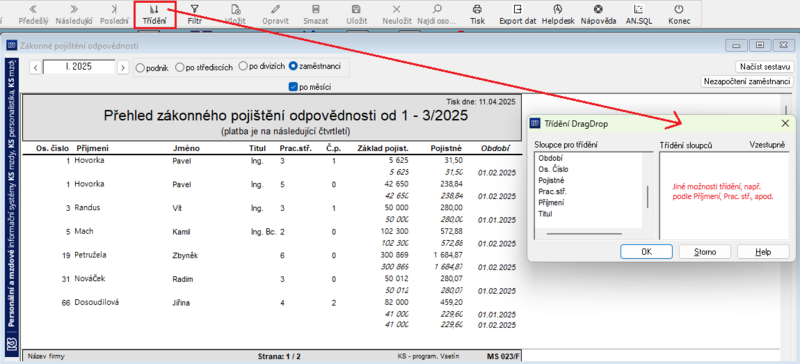Click the Načíst sestavu button

(764, 67)
